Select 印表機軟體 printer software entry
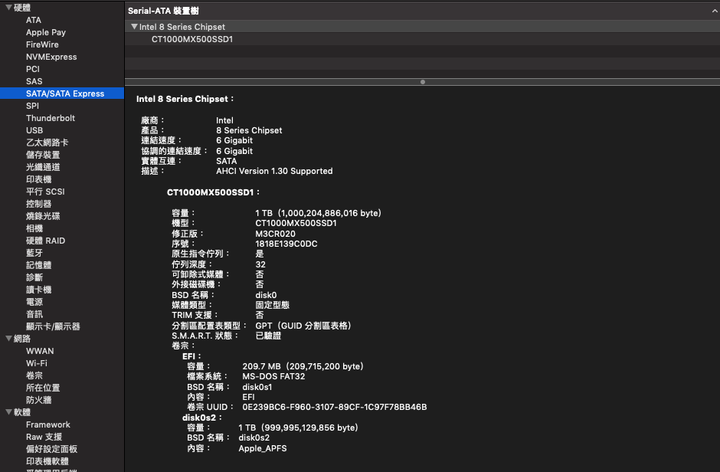 click(47, 461)
